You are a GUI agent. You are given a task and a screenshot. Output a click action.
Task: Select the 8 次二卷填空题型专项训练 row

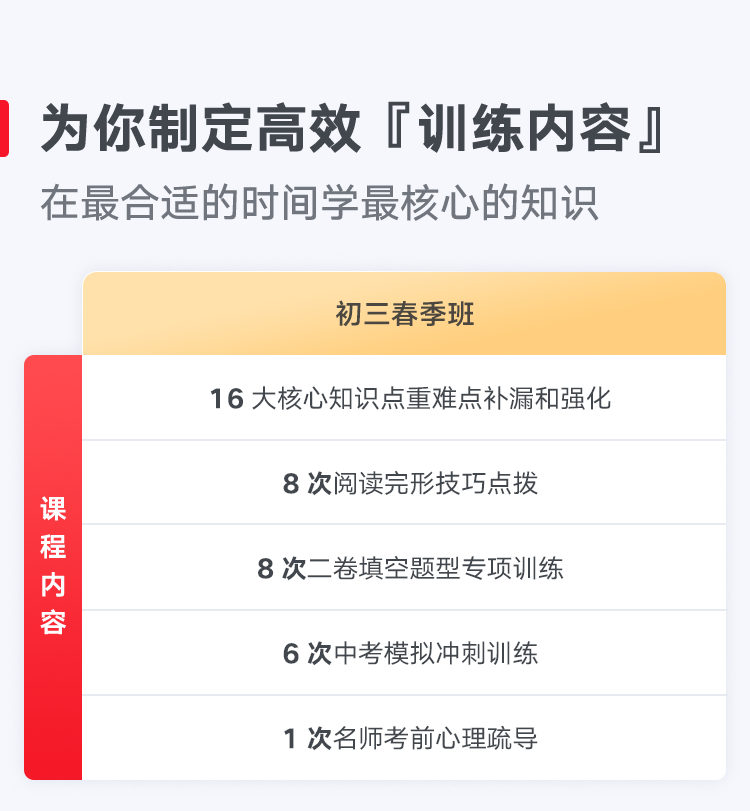tap(404, 567)
